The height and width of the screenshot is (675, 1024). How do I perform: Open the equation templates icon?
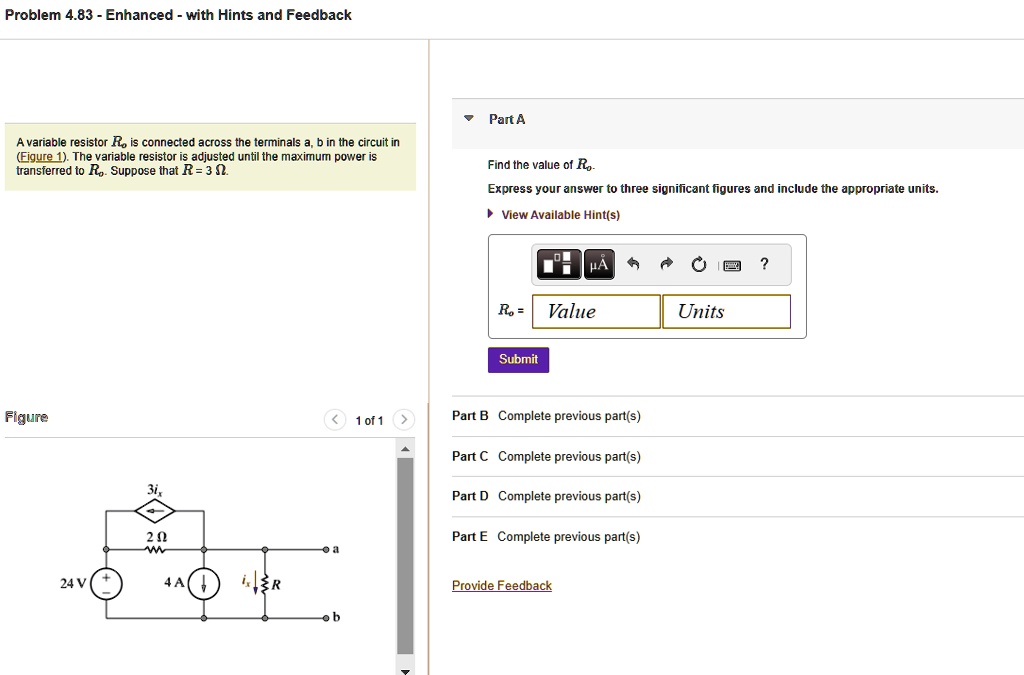click(x=557, y=264)
